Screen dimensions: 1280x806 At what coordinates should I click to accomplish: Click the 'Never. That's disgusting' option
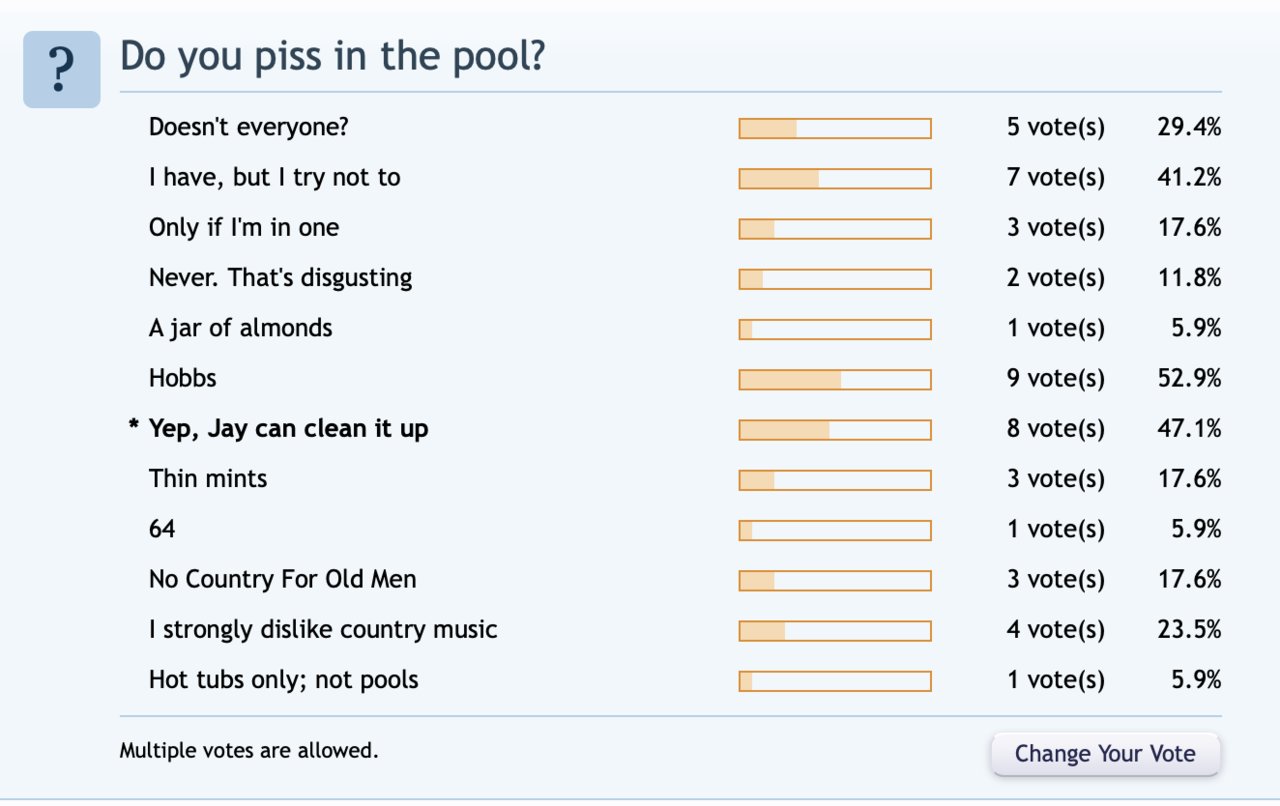click(281, 278)
